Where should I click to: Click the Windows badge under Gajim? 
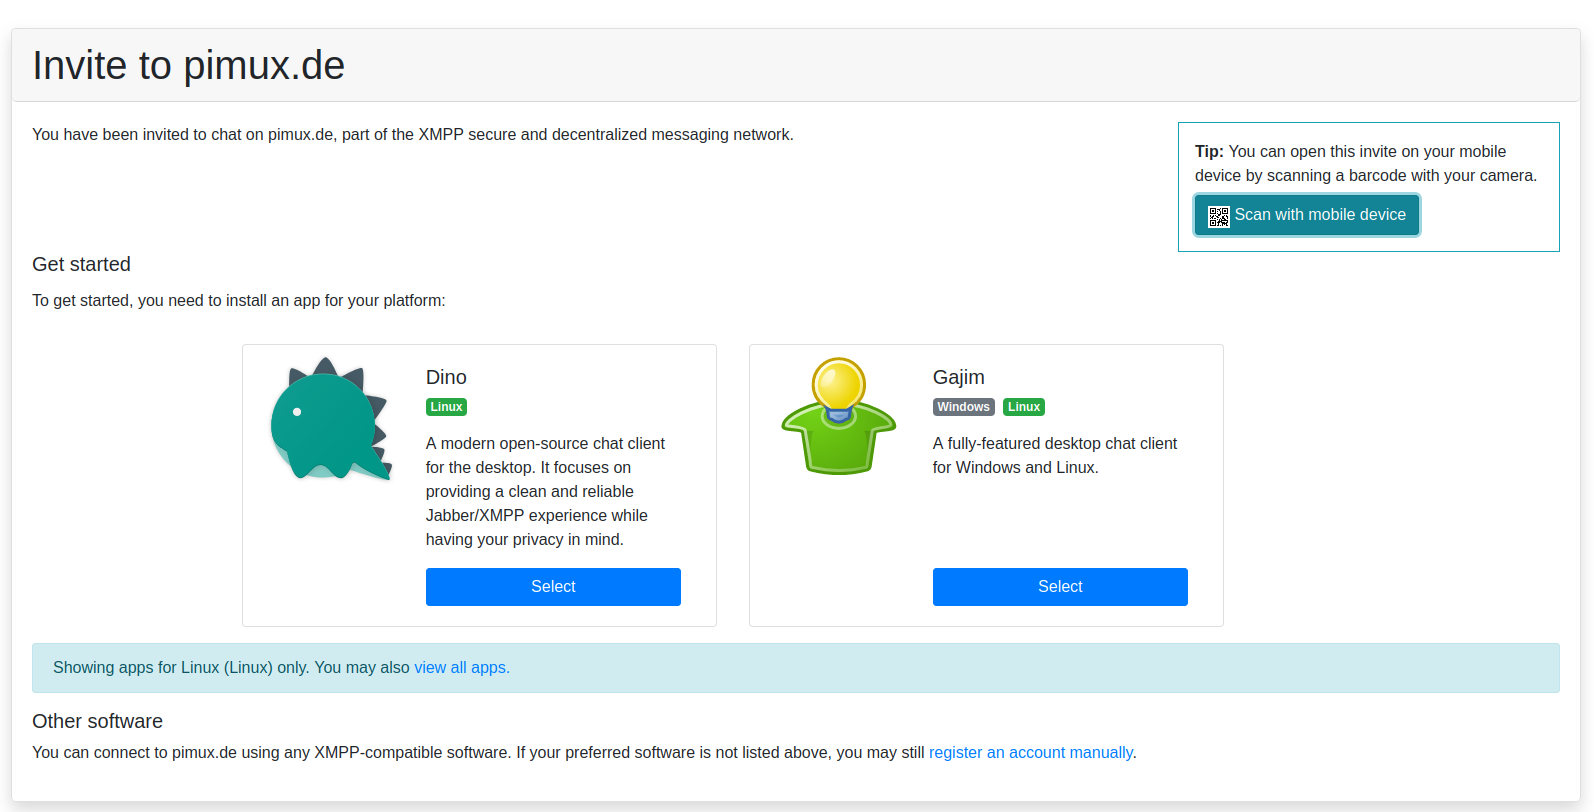tap(963, 407)
